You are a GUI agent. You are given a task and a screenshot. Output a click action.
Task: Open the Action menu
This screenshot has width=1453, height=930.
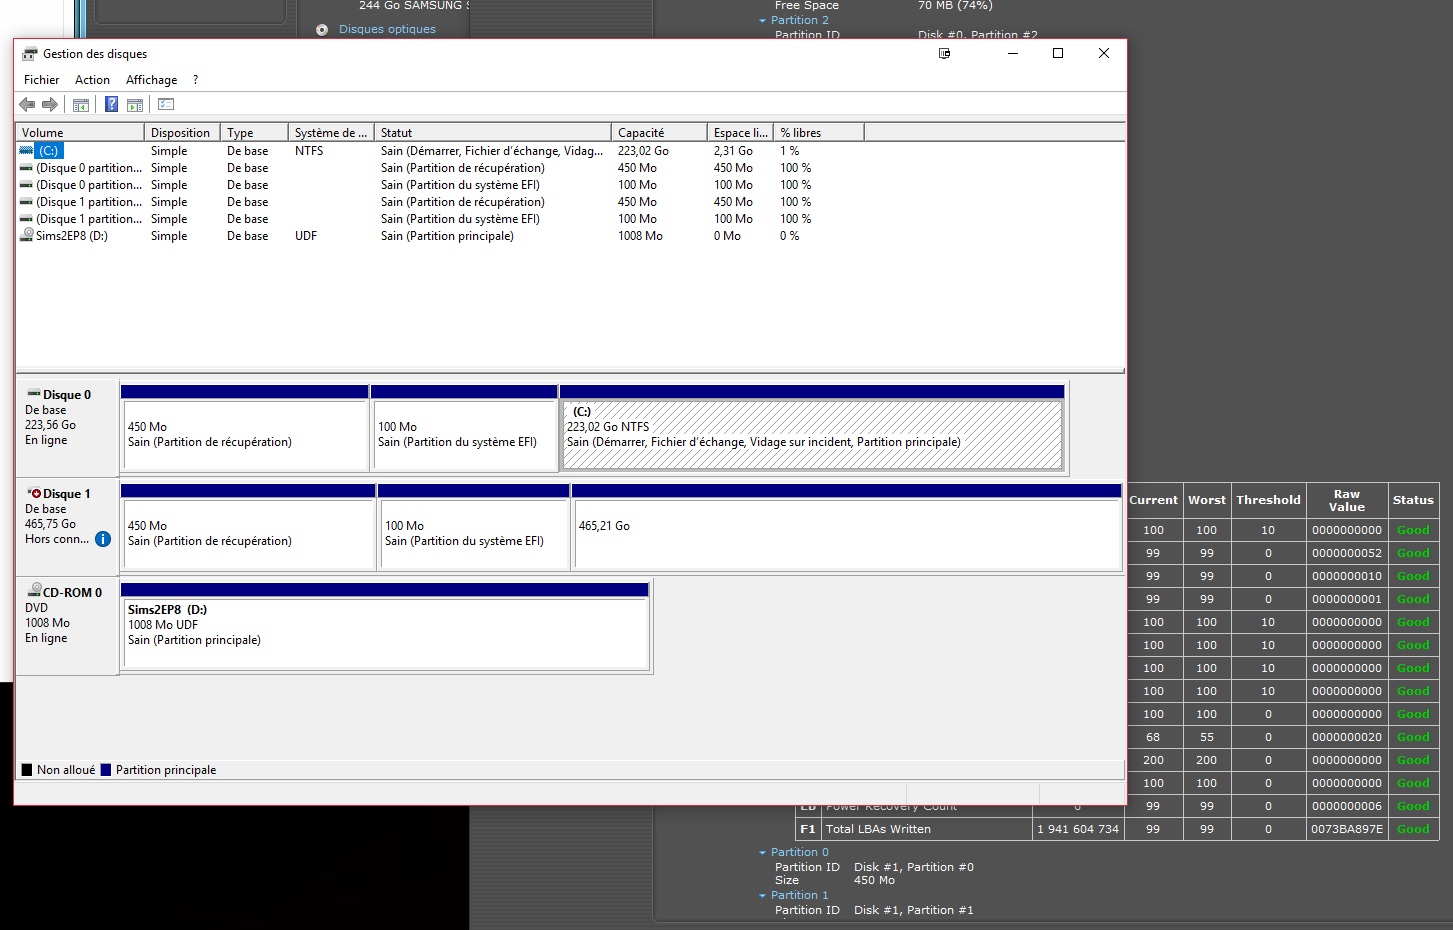(92, 80)
